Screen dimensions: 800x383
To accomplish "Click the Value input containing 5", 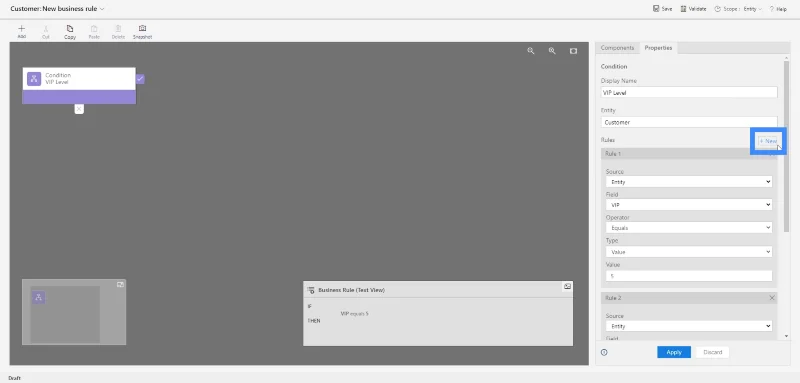I will click(689, 276).
